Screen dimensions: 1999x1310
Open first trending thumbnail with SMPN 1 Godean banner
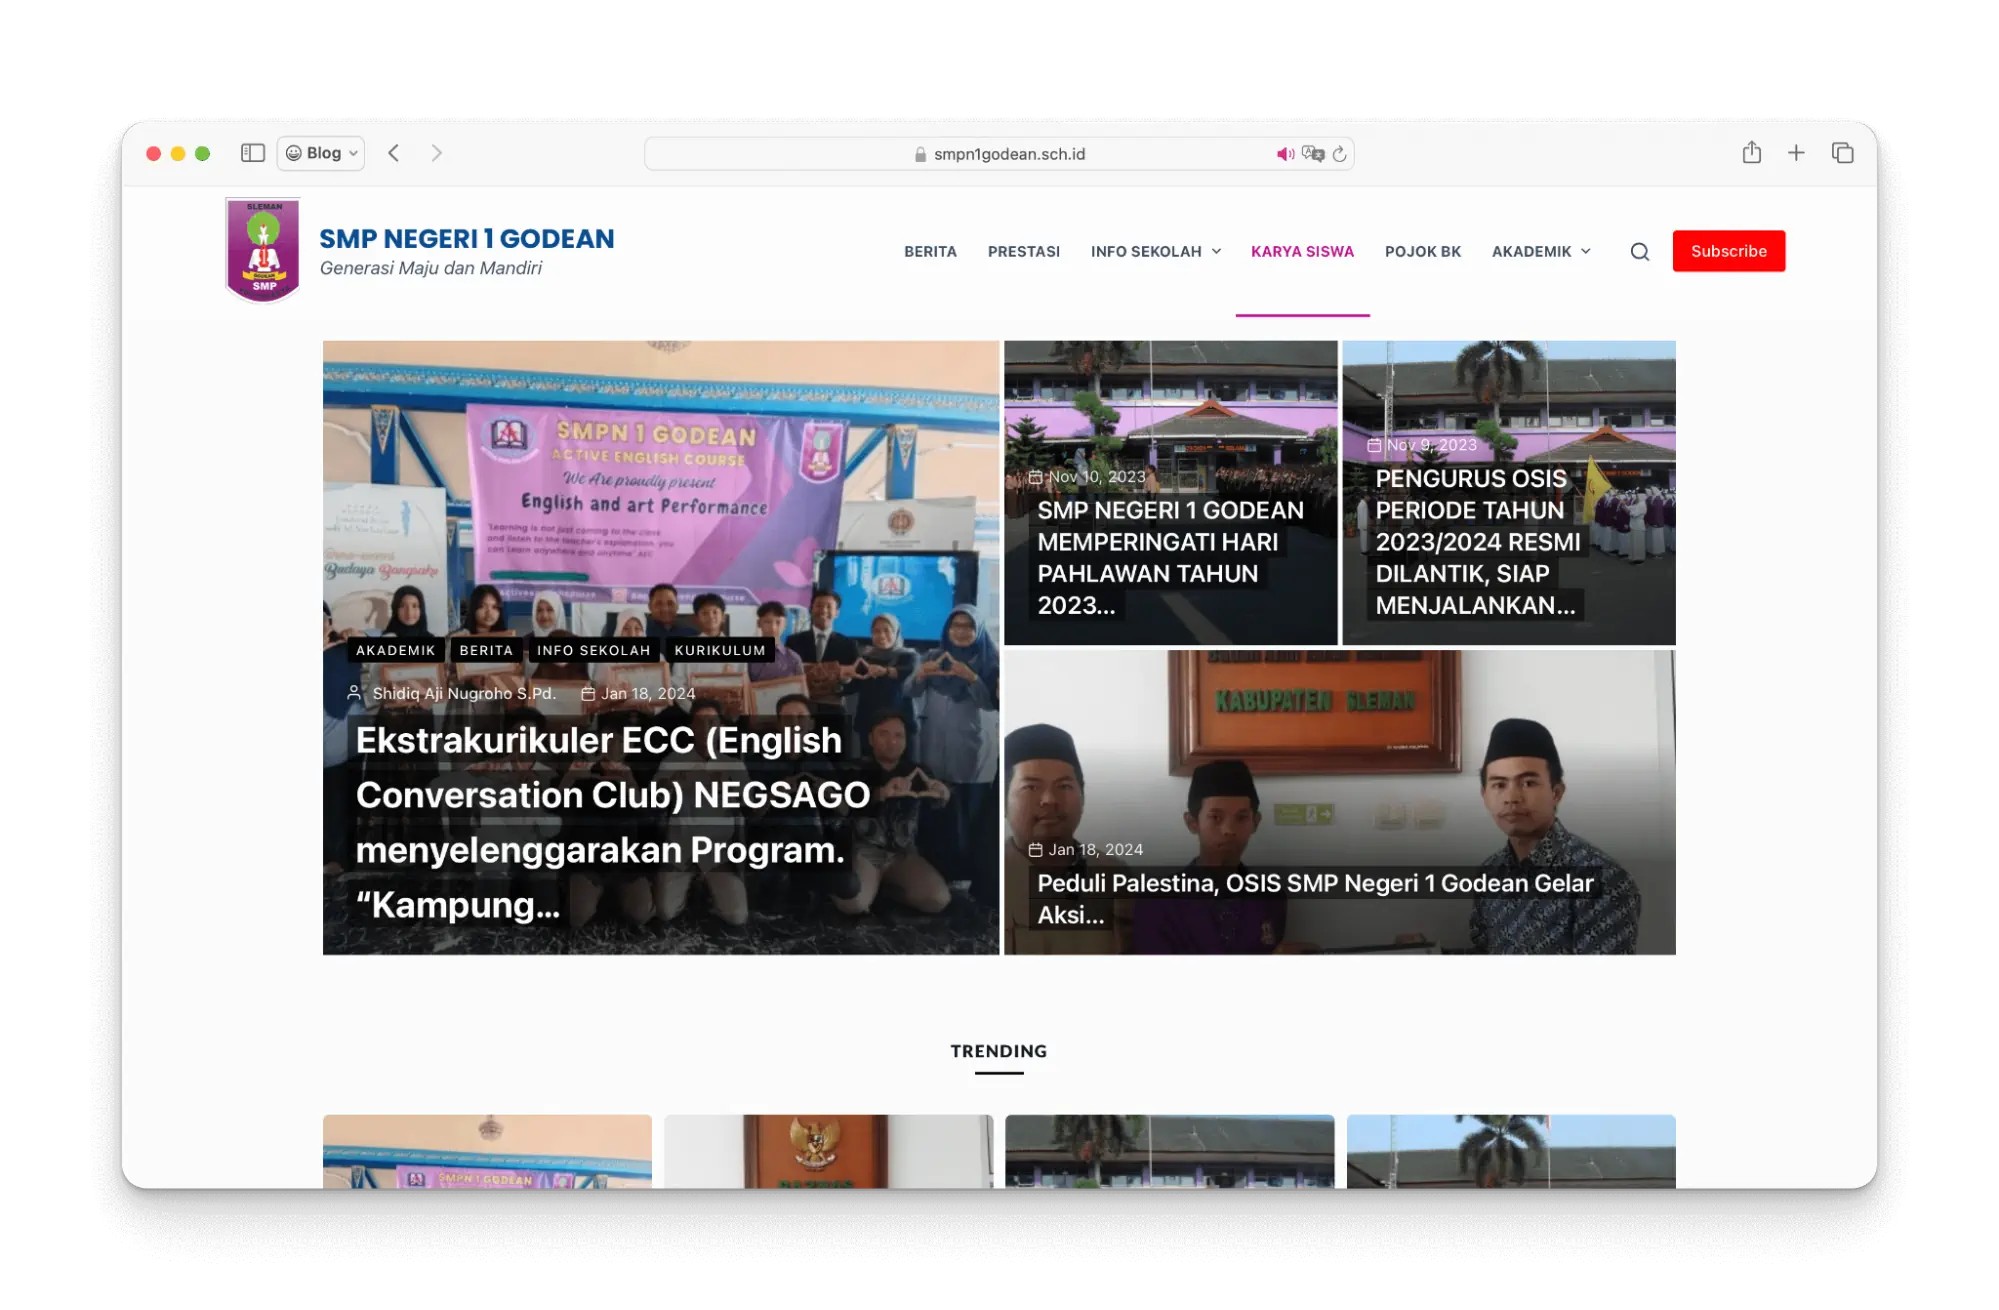(487, 1151)
